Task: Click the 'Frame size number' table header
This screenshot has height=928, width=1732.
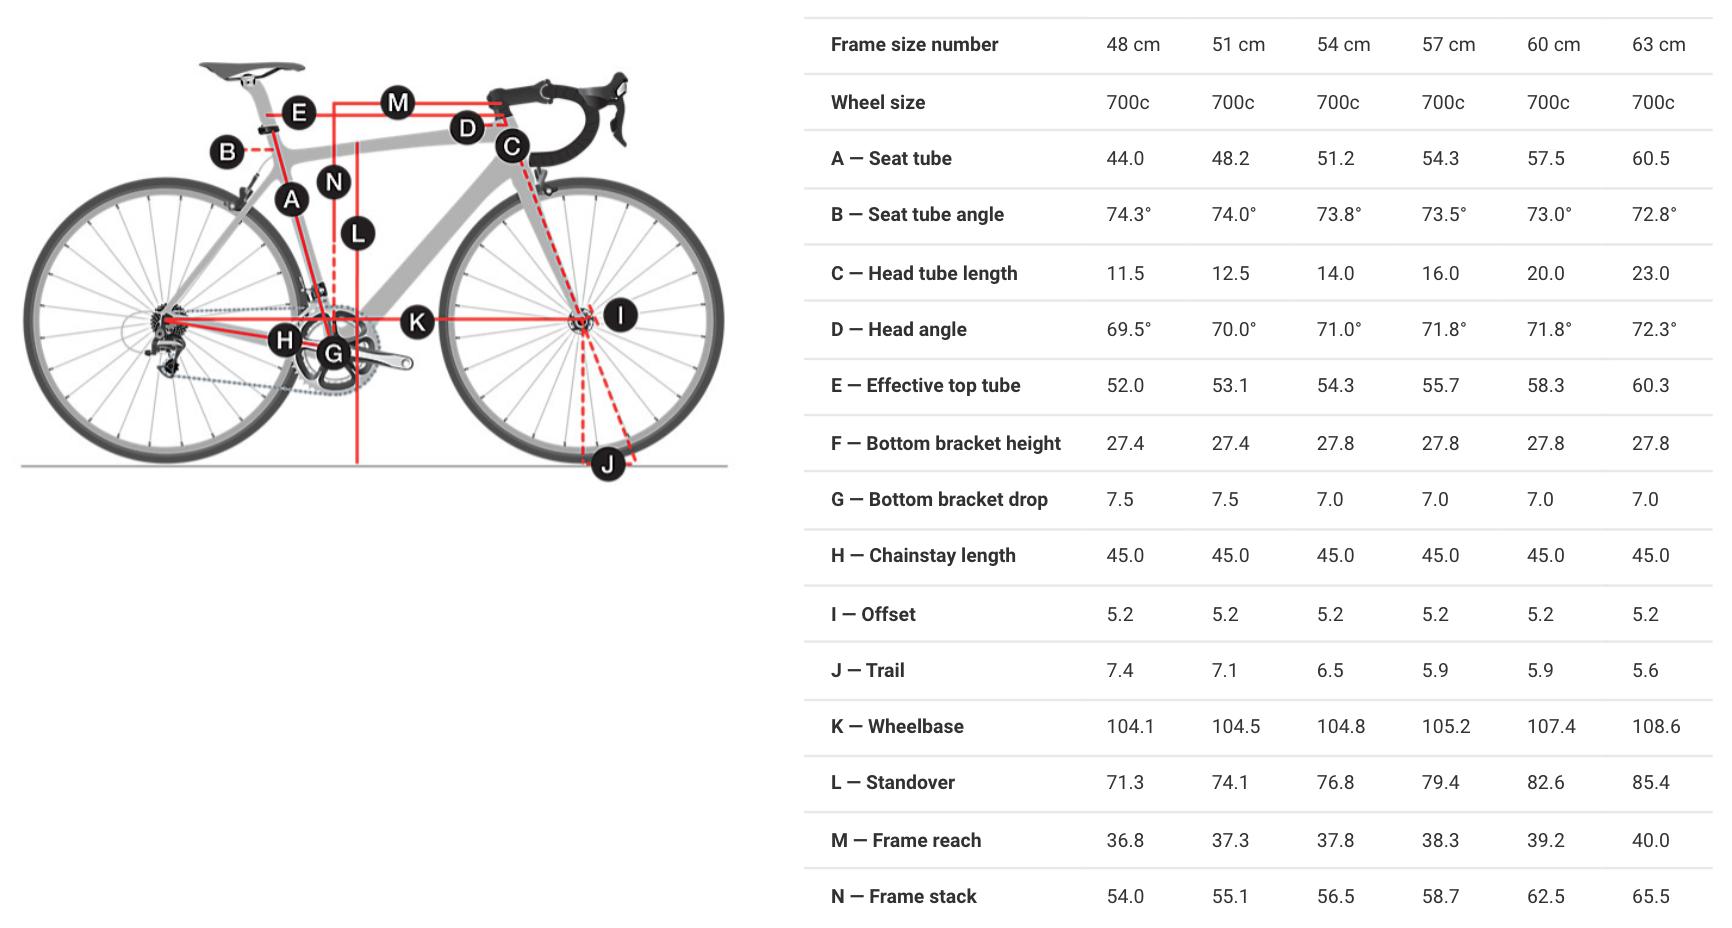Action: pos(914,45)
